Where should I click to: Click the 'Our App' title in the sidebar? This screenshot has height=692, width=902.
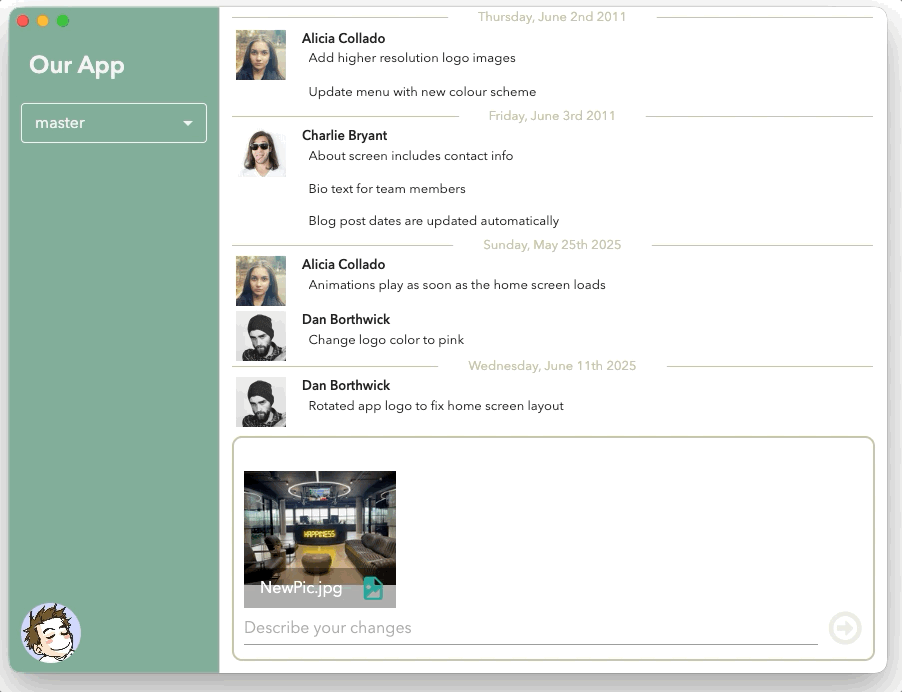pos(77,65)
